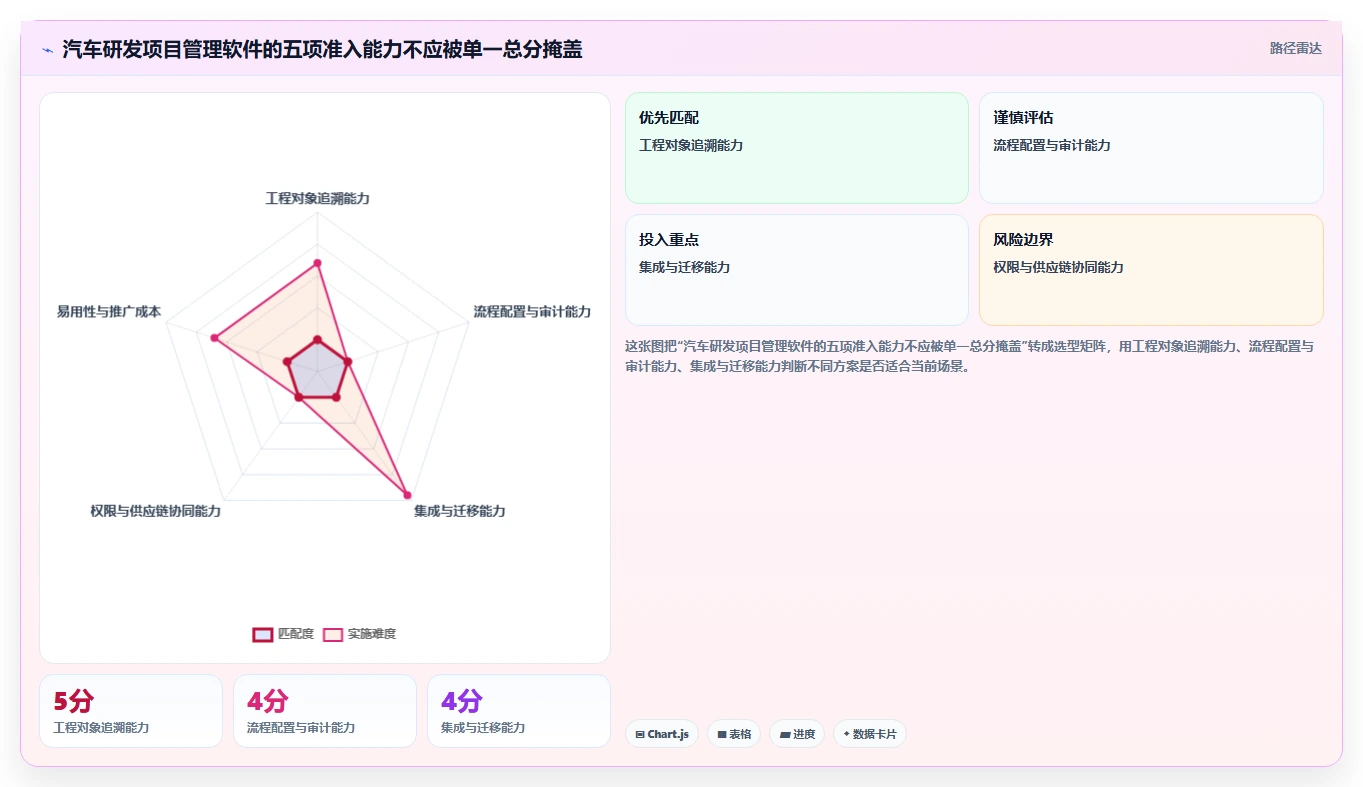
Task: Click the 5分 工程对象追溯能力 score card
Action: [x=131, y=711]
